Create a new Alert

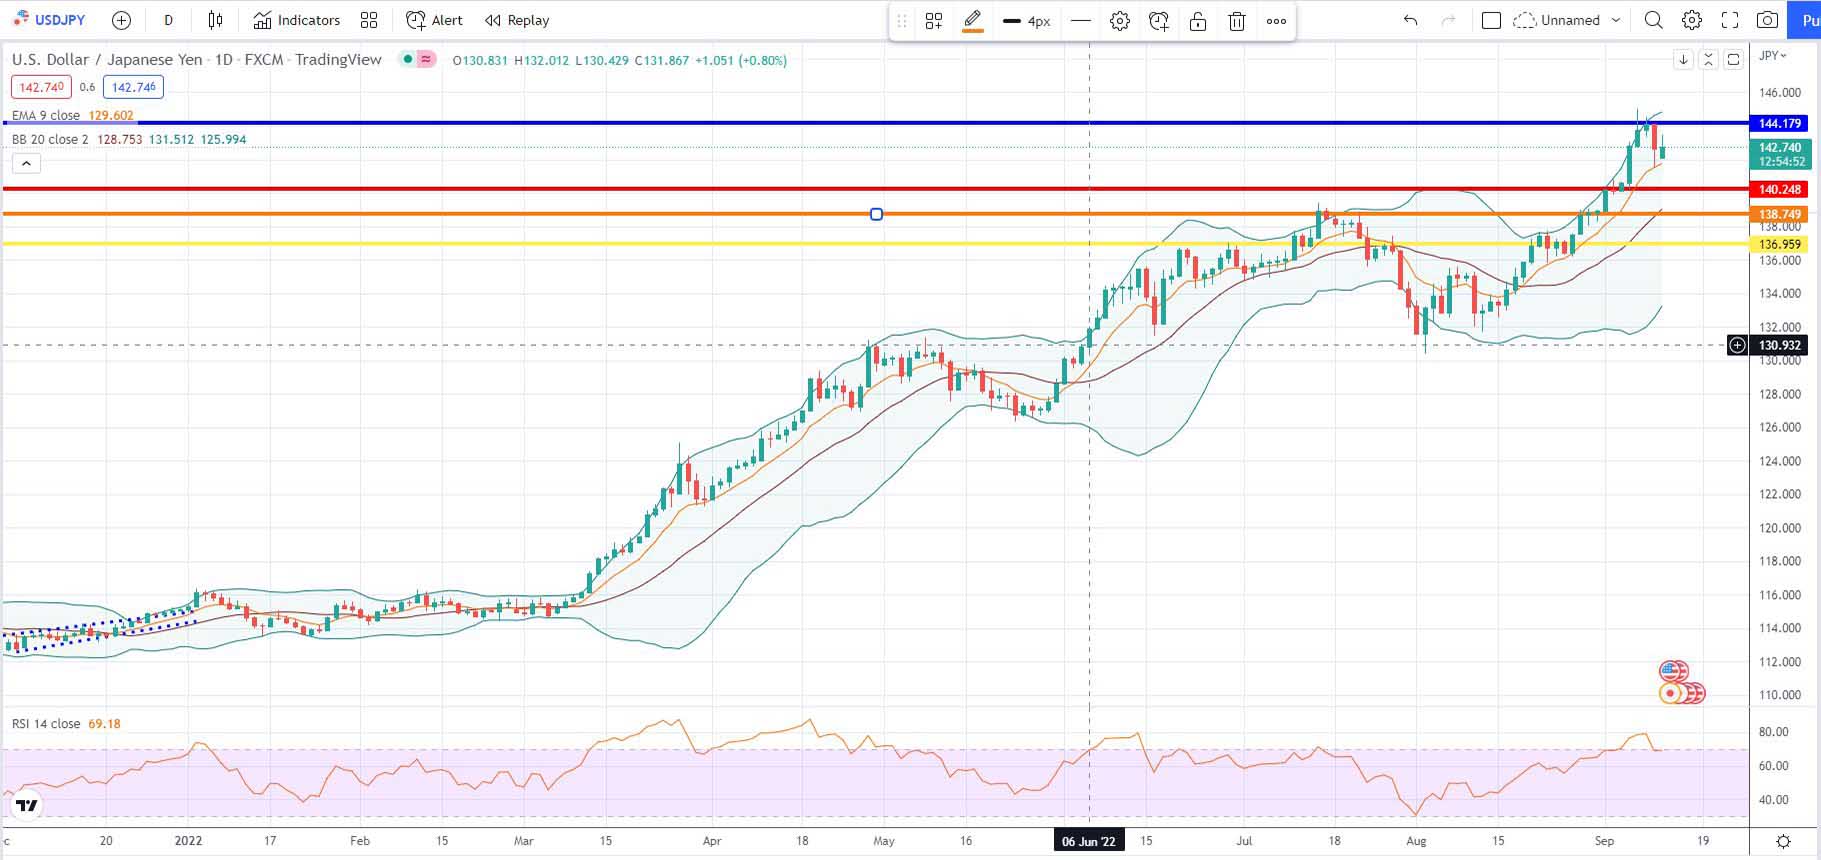pyautogui.click(x=434, y=20)
